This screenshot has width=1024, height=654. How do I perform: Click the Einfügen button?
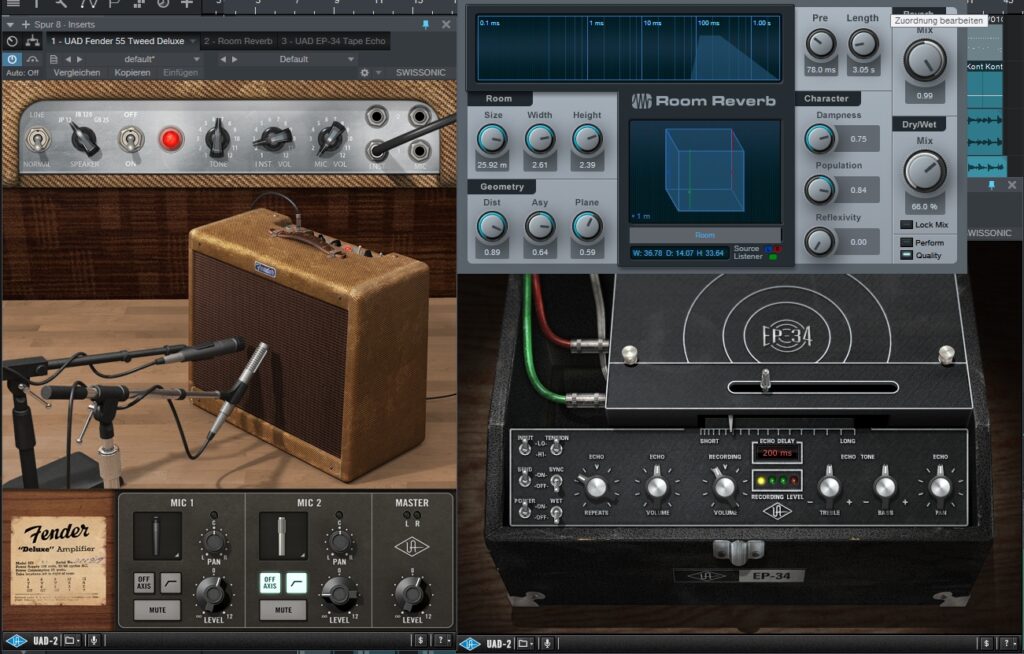tap(180, 73)
